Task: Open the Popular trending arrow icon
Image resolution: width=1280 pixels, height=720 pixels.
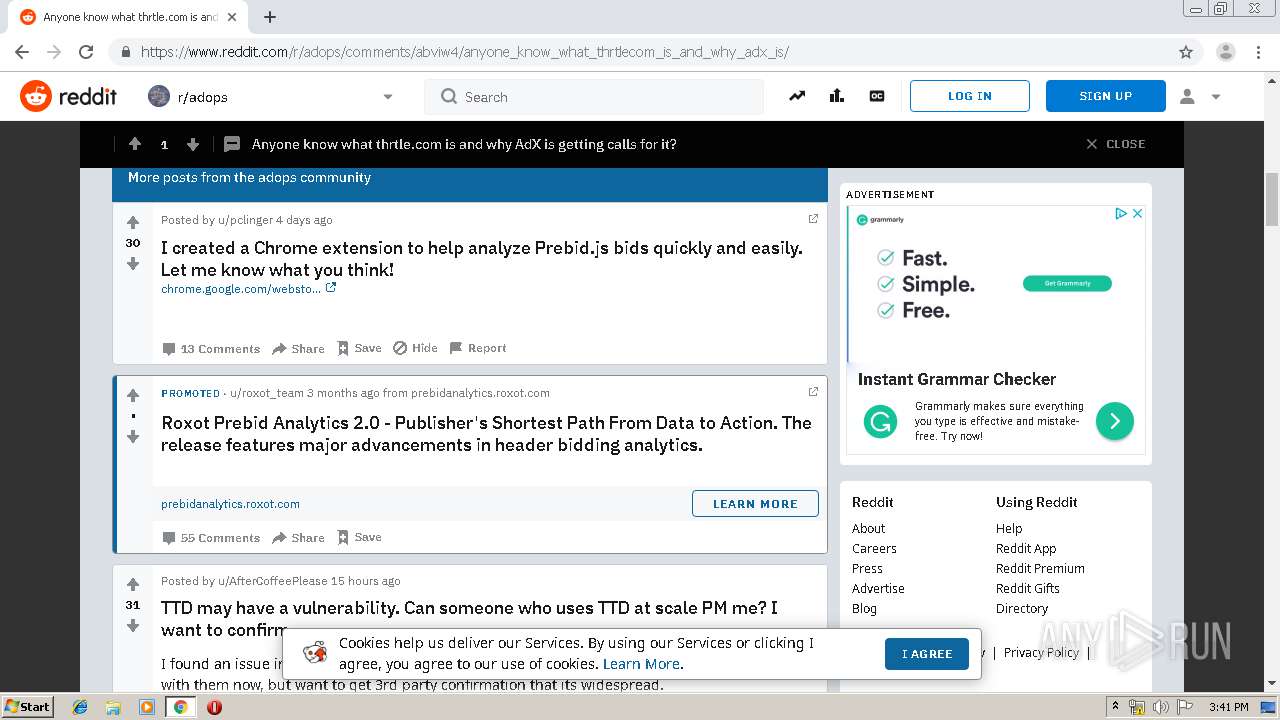Action: pos(797,96)
